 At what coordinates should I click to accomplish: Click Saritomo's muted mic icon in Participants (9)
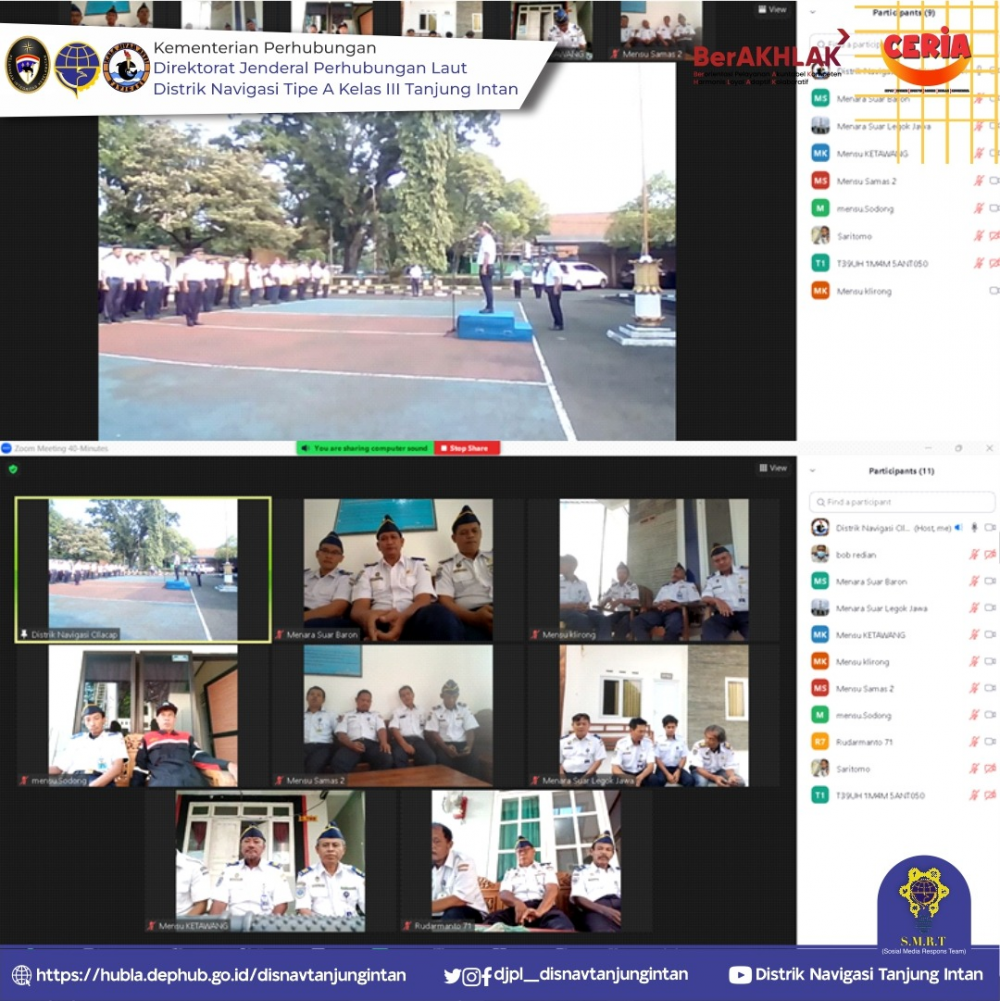point(978,236)
